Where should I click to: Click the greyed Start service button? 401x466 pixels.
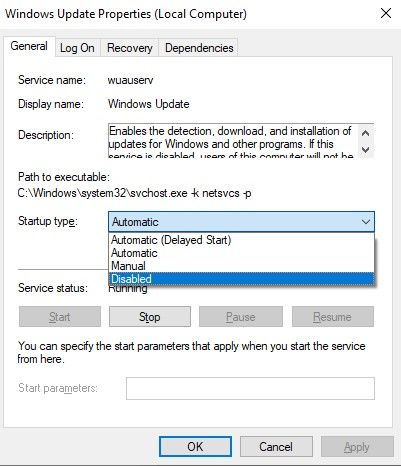(x=60, y=317)
